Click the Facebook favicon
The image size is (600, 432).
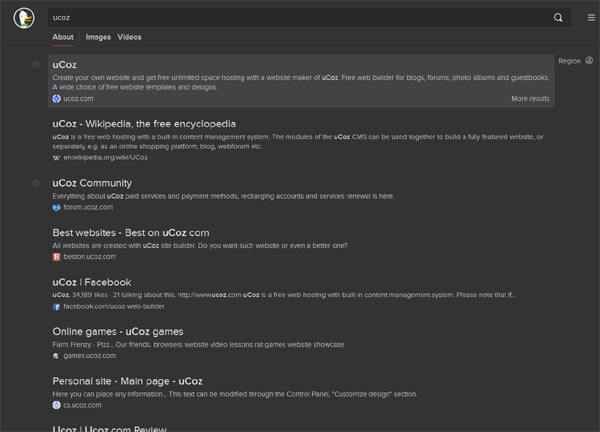pyautogui.click(x=56, y=306)
